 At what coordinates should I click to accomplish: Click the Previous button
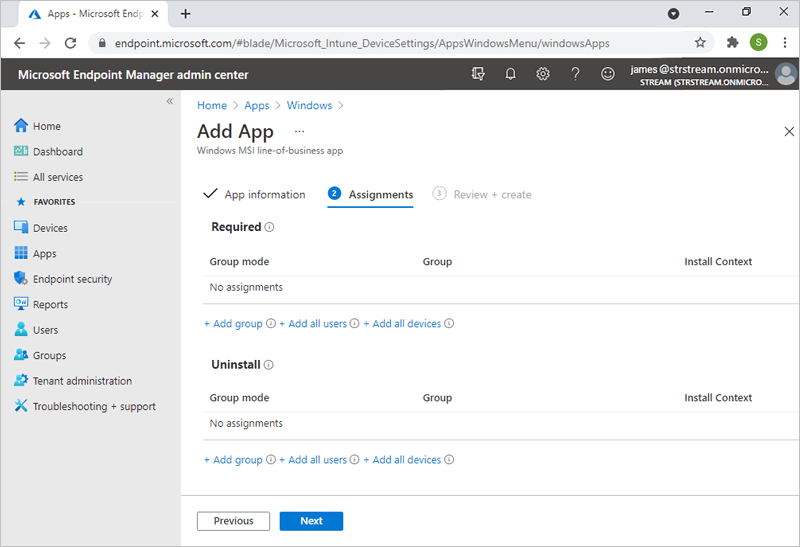tap(233, 521)
